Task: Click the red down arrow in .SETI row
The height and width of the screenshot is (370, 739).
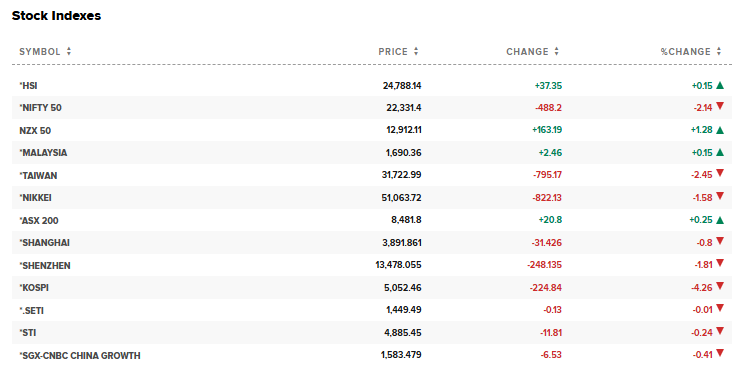Action: 720,308
